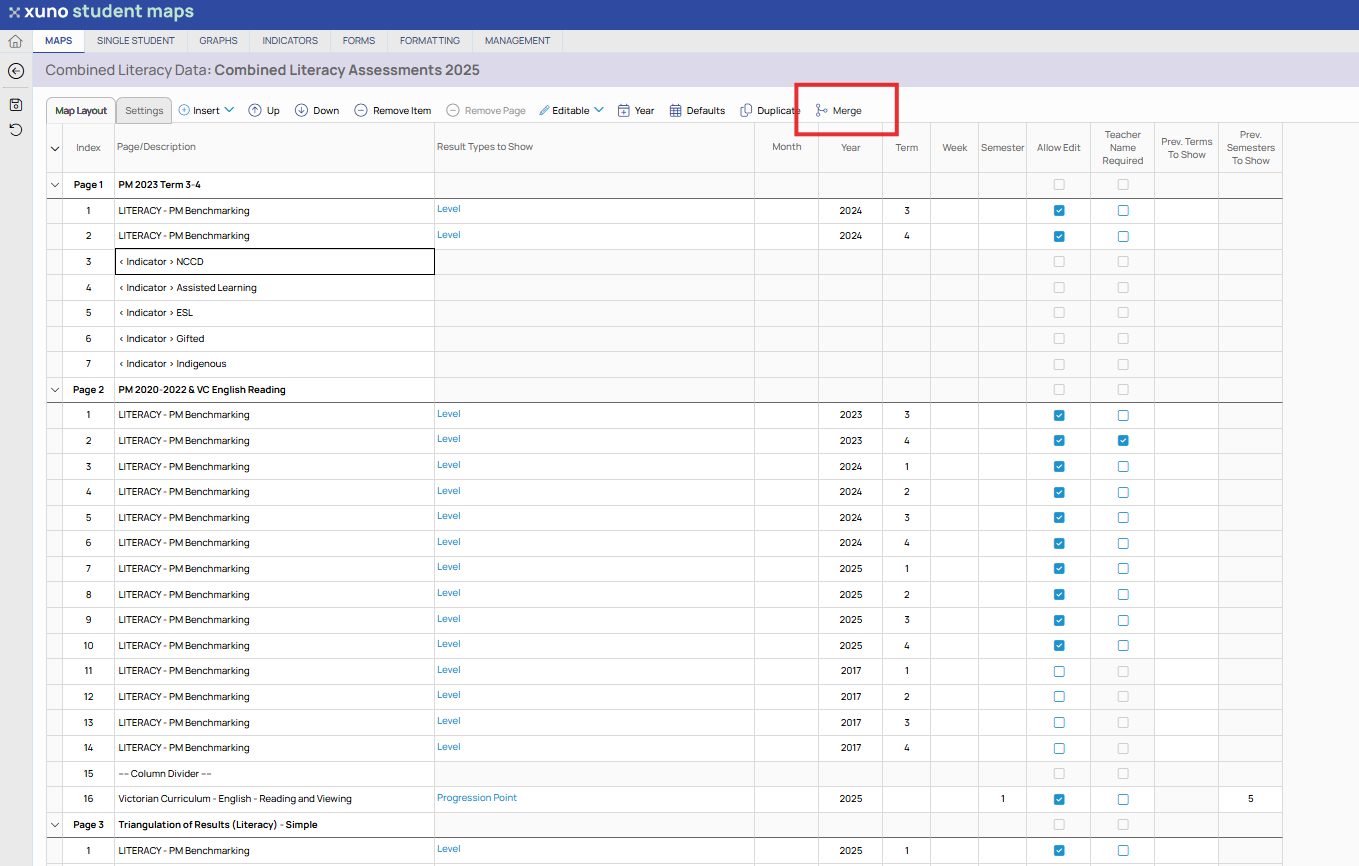The height and width of the screenshot is (866, 1359).
Task: Click the Level link in the 2024 Term 1 row
Action: (449, 465)
